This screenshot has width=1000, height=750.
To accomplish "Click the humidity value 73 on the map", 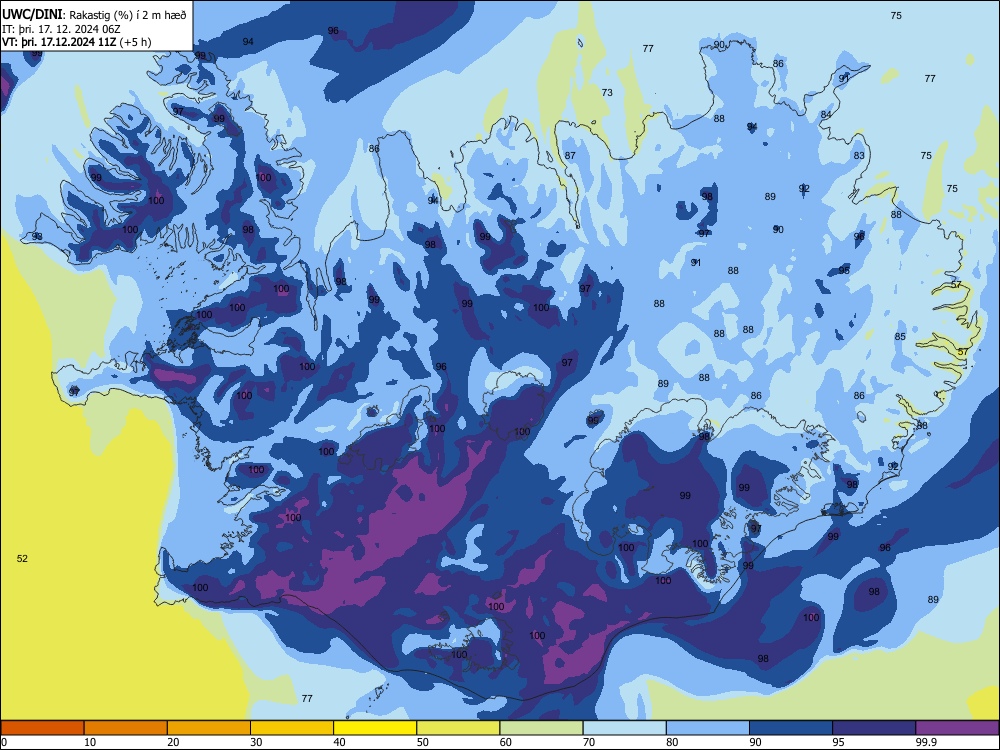I will [607, 92].
